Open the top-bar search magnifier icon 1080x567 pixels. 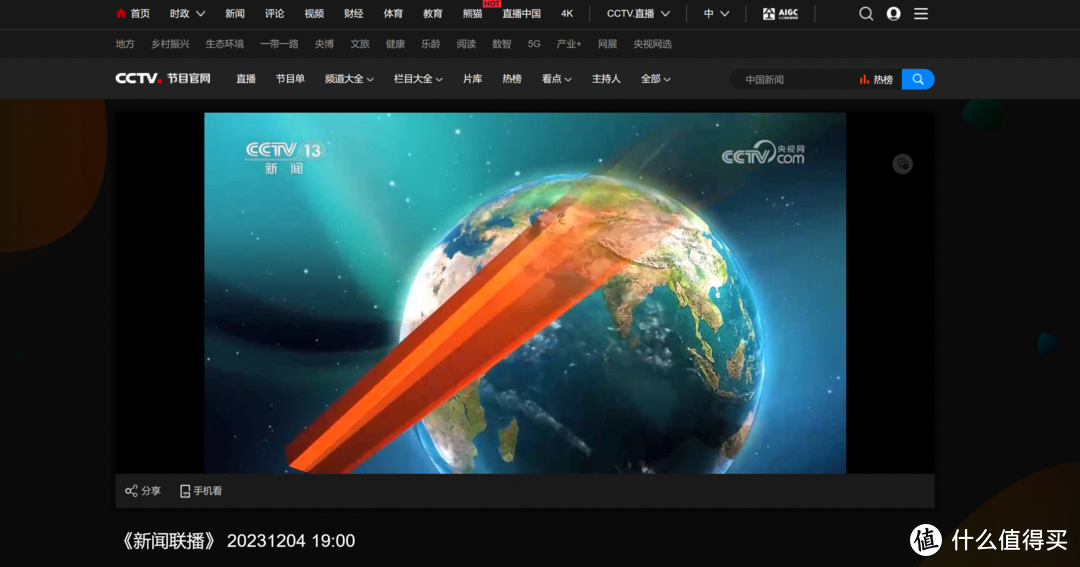(x=866, y=14)
